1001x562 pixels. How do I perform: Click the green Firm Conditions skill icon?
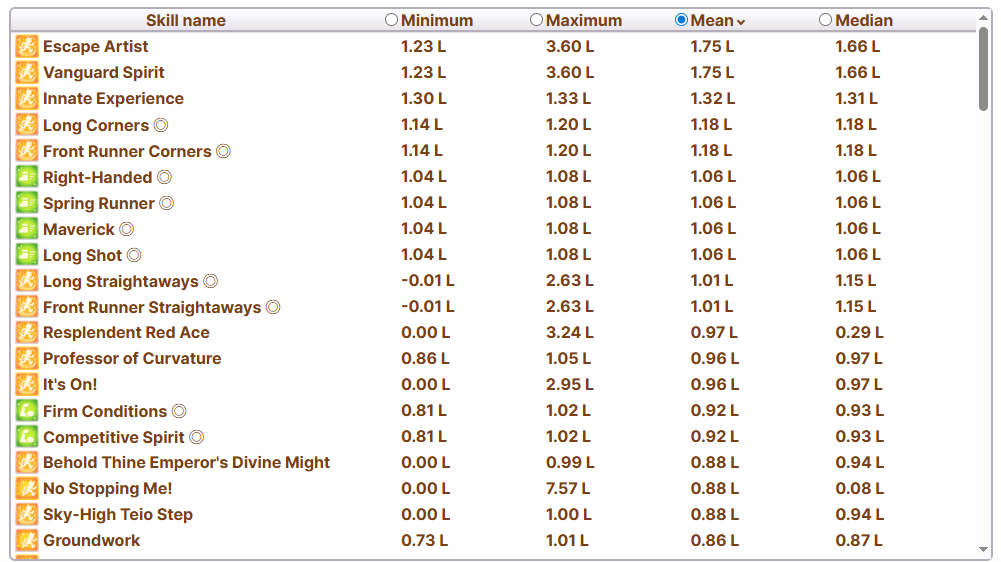point(27,411)
